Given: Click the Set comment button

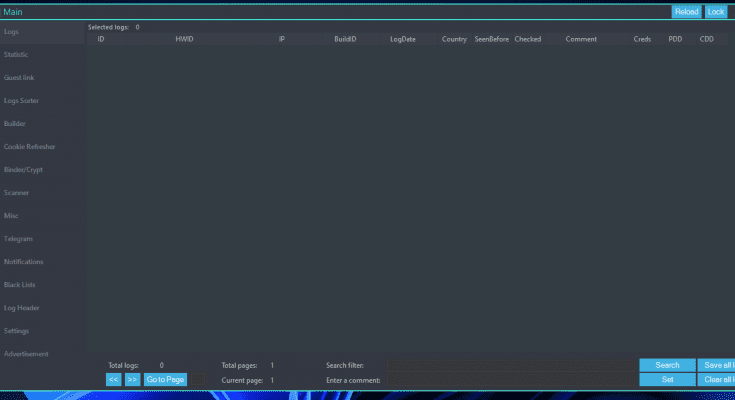Looking at the screenshot, I should [667, 380].
